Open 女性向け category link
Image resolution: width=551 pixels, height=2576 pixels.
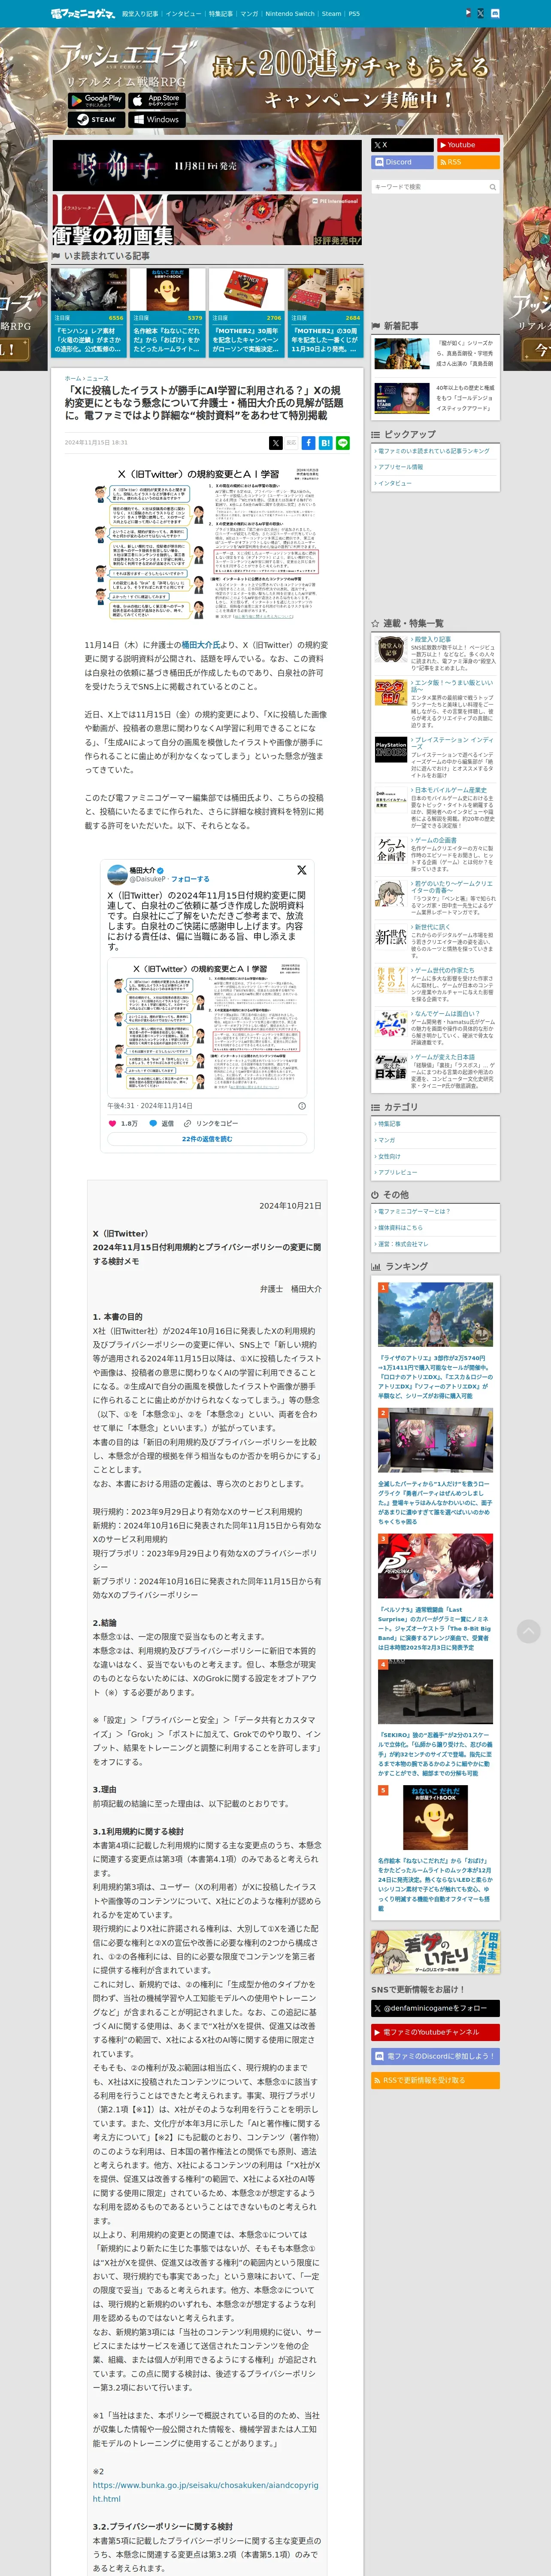[388, 1157]
